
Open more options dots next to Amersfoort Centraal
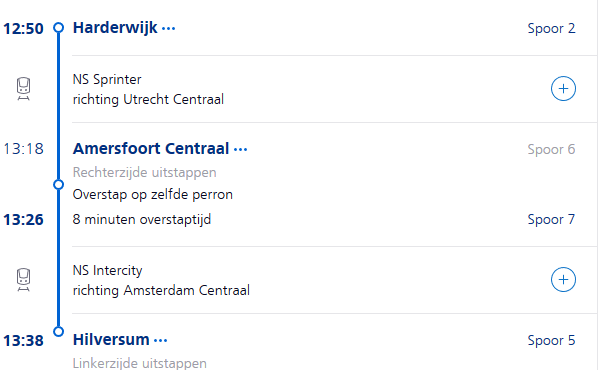coord(240,149)
